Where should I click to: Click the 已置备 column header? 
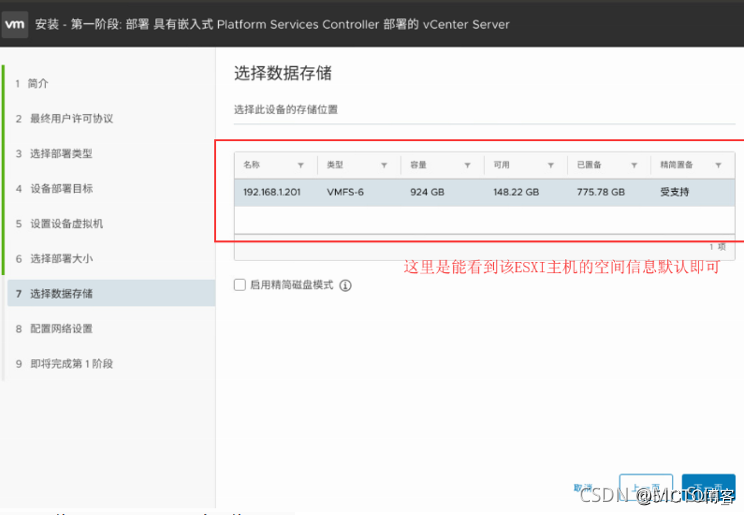(589, 165)
